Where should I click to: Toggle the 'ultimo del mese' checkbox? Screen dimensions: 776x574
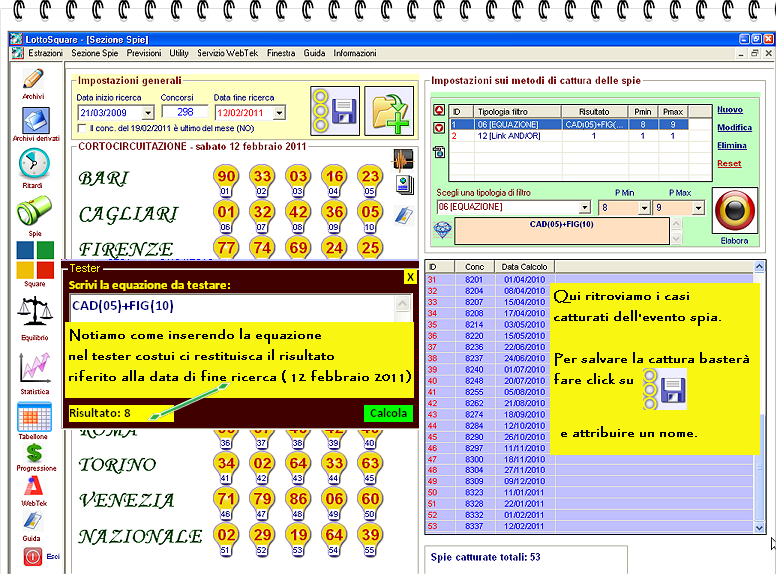coord(82,129)
